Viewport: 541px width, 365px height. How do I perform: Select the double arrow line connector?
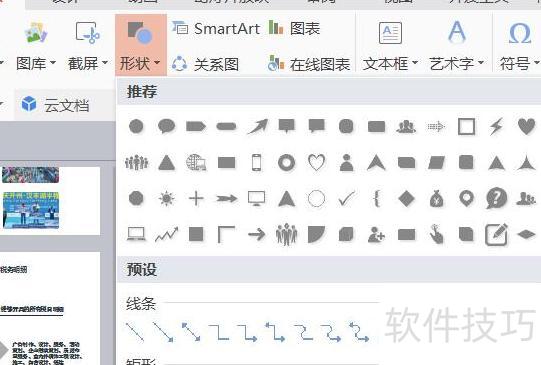pyautogui.click(x=191, y=332)
